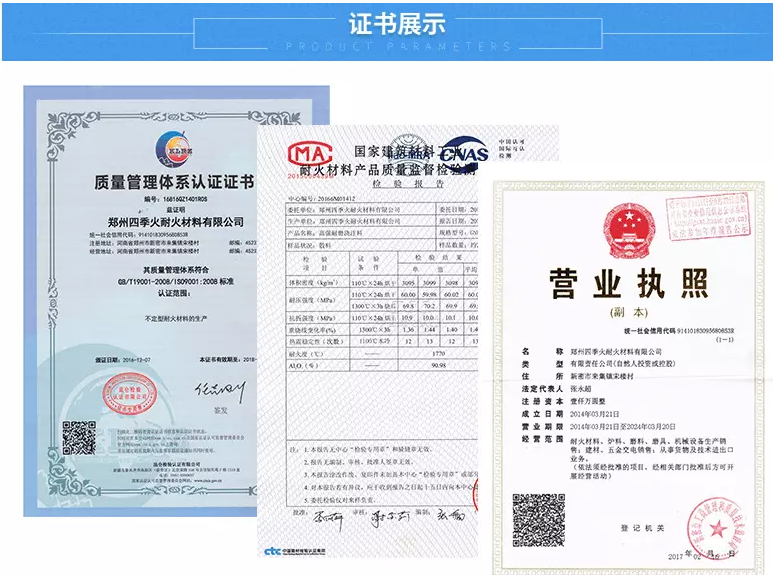Click the circular logo atop quality certificate

(175, 150)
